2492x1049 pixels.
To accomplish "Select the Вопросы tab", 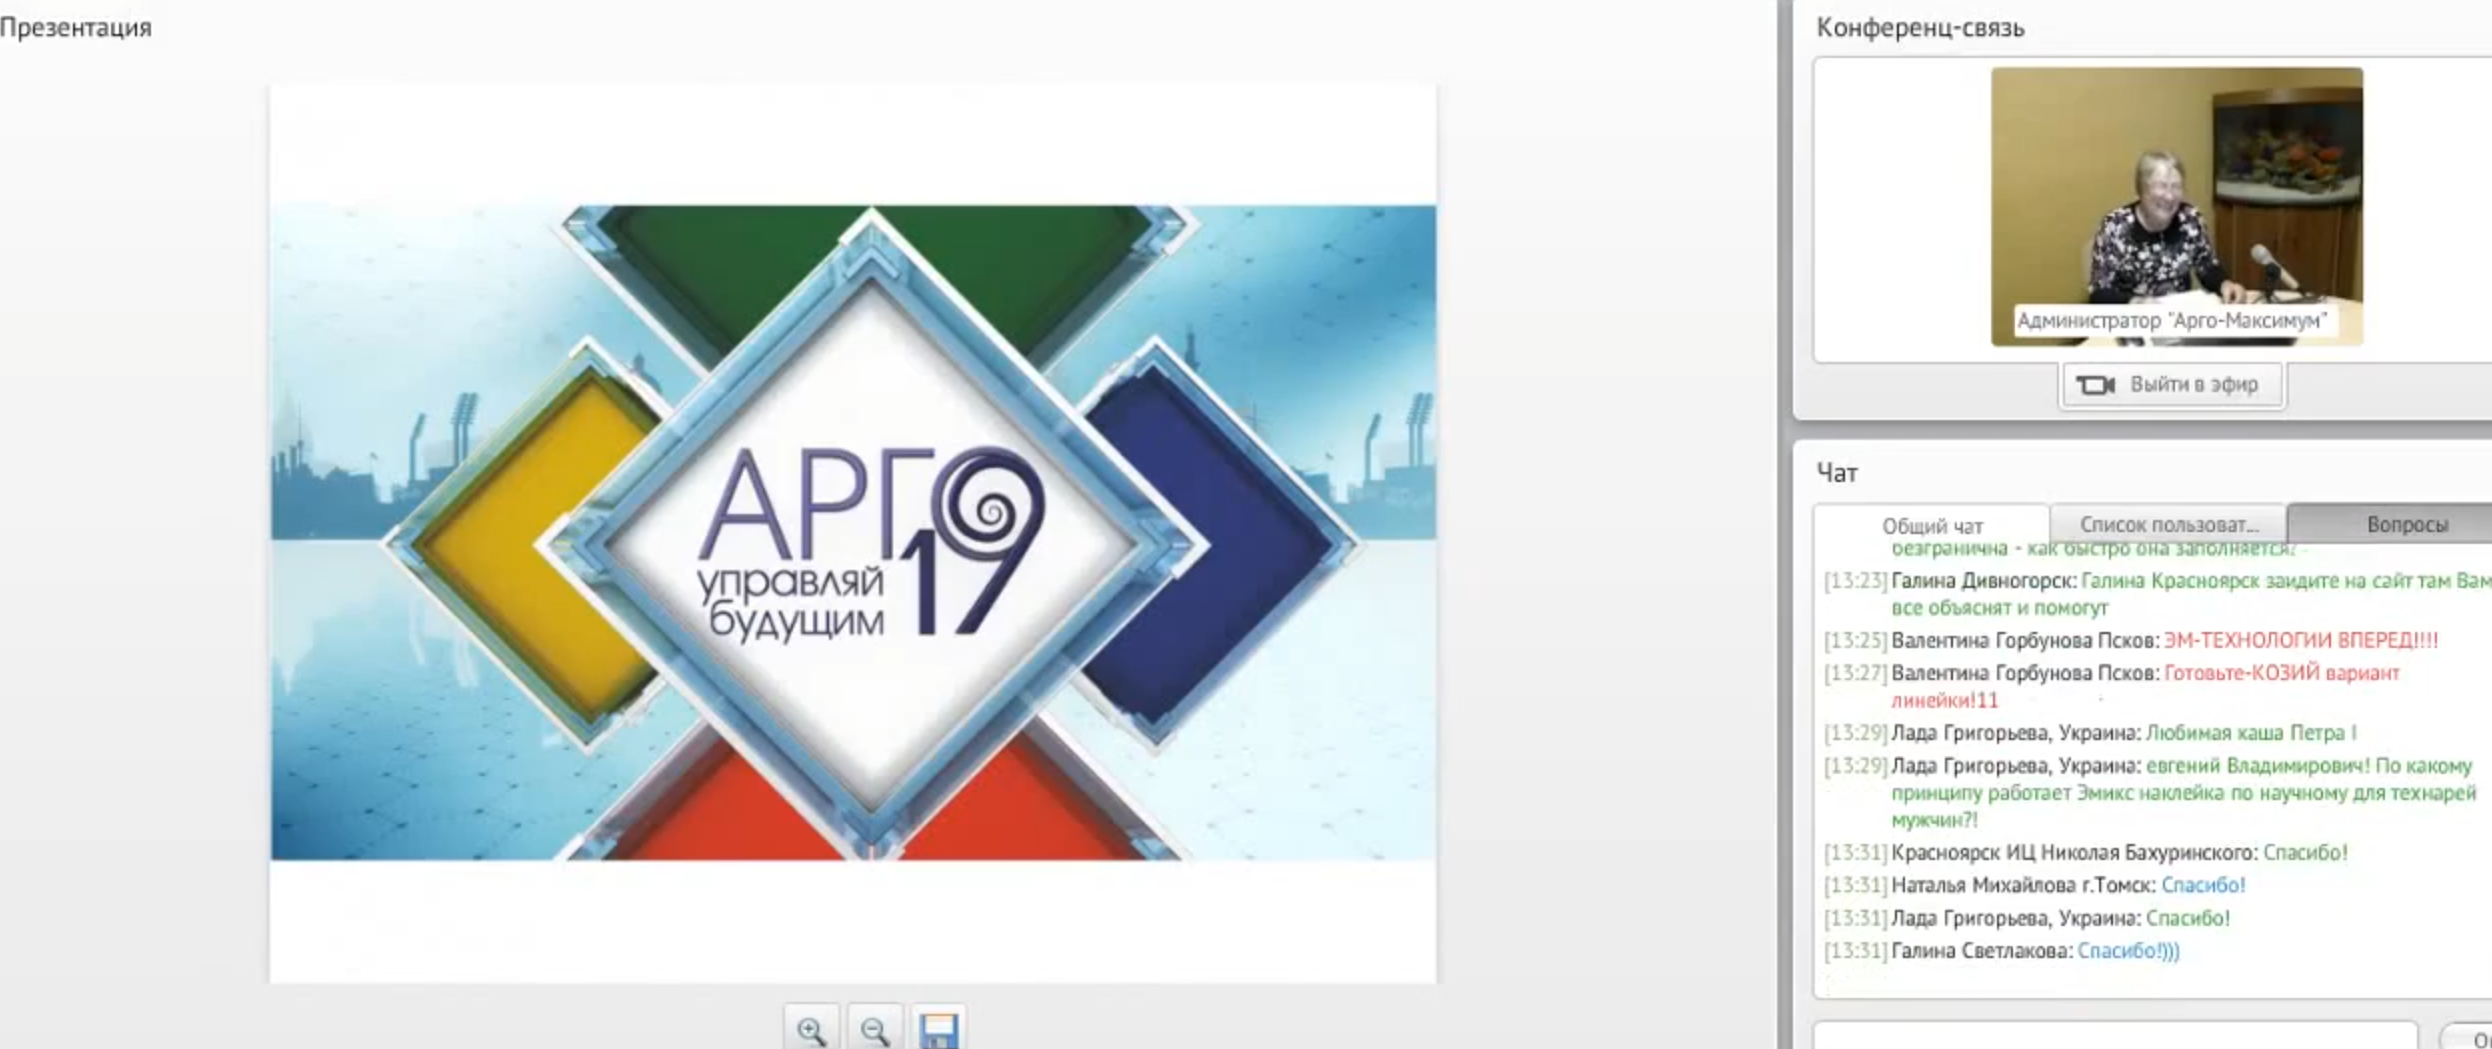I will pos(2406,524).
